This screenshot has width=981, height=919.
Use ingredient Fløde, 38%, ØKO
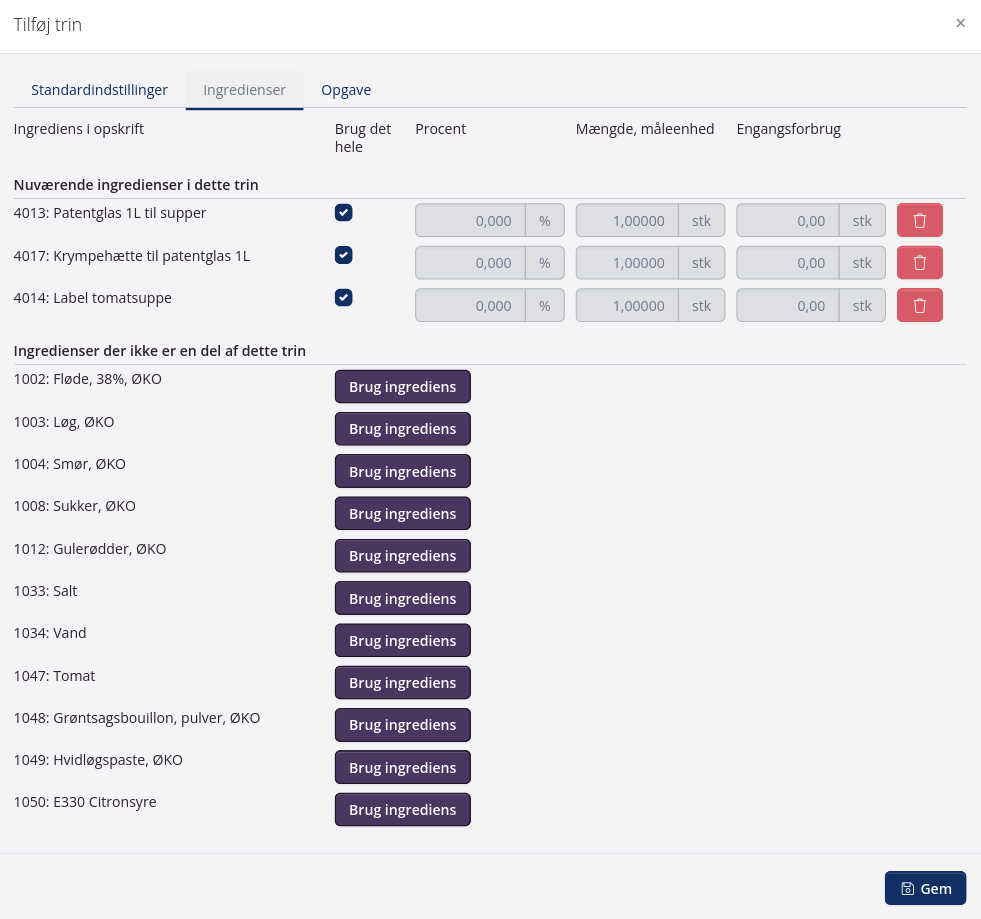pos(402,387)
